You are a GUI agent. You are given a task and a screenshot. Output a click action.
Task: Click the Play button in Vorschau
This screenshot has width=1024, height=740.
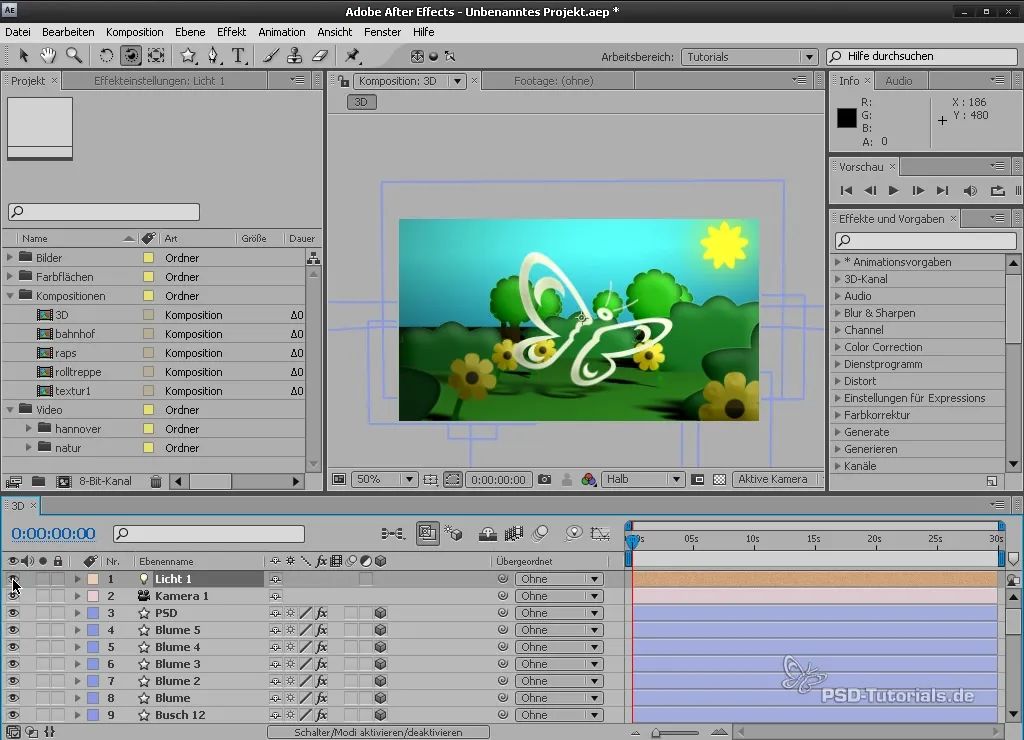point(893,191)
